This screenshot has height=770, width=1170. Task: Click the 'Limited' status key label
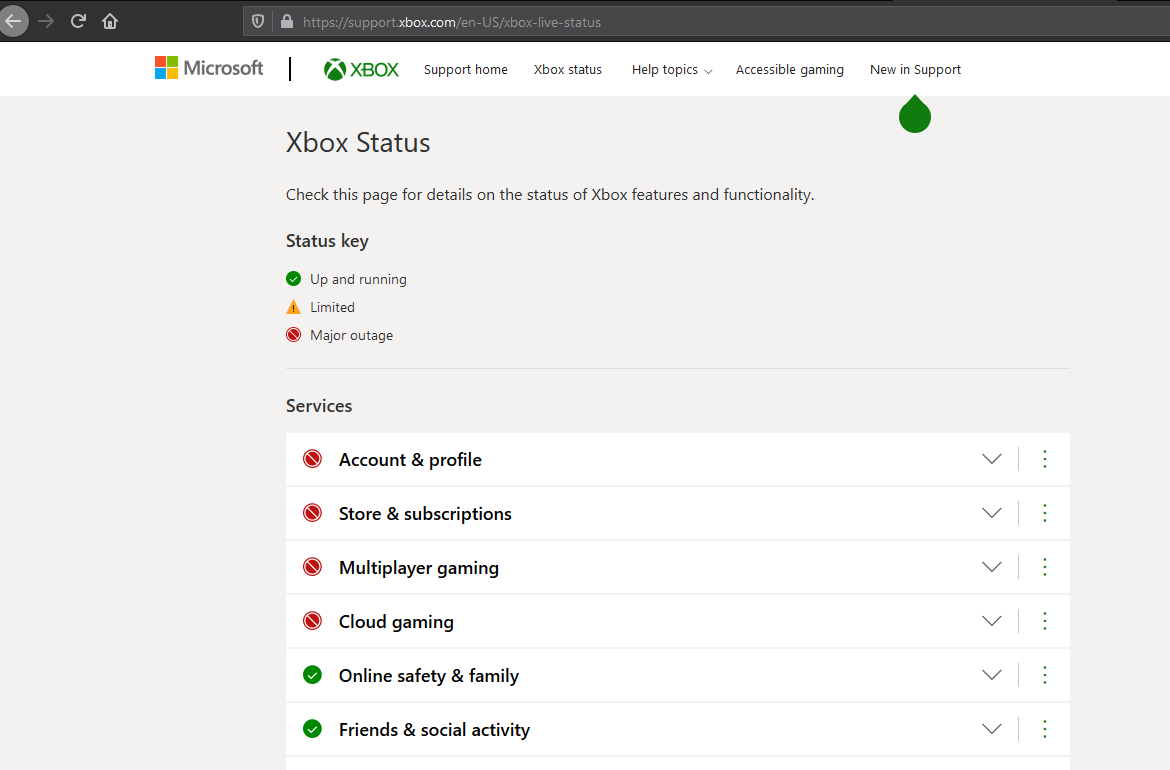pyautogui.click(x=332, y=307)
